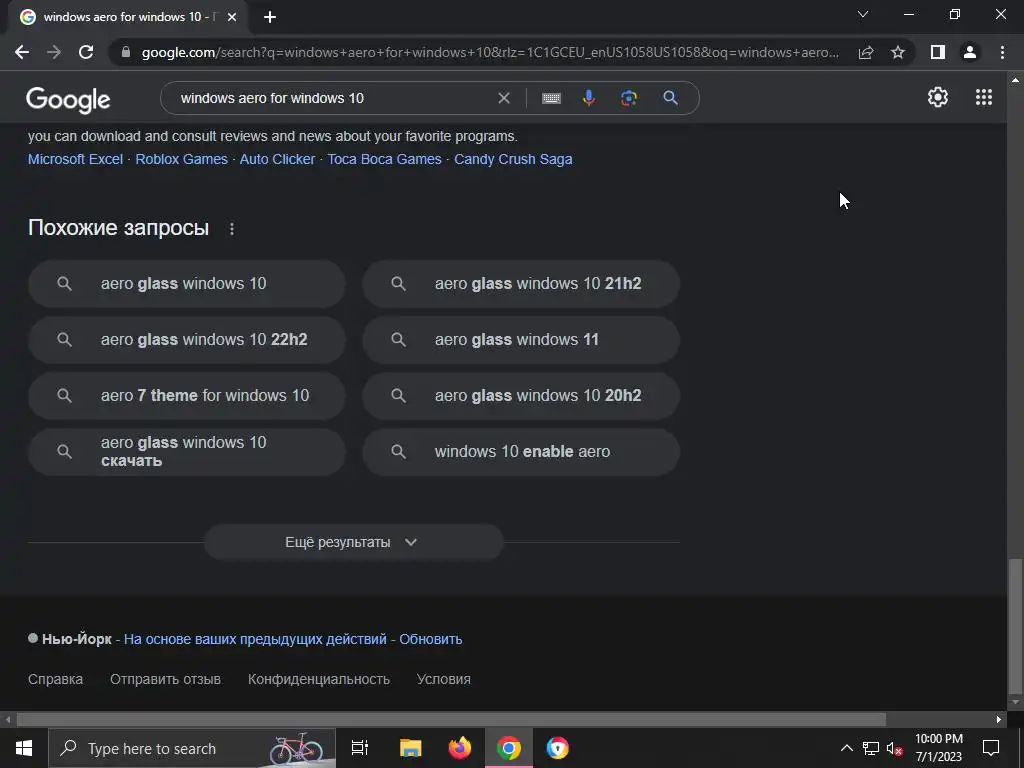Image resolution: width=1024 pixels, height=768 pixels.
Task: Open the Google apps grid
Action: [984, 97]
